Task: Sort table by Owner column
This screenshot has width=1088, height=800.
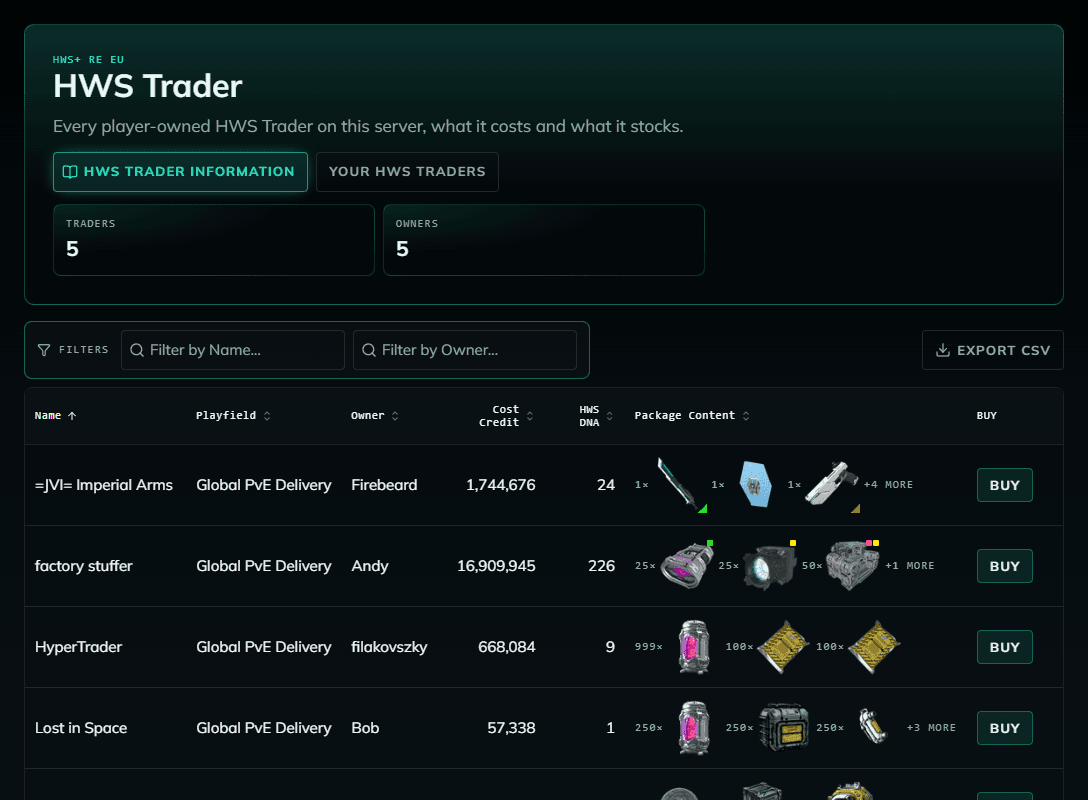Action: (375, 416)
